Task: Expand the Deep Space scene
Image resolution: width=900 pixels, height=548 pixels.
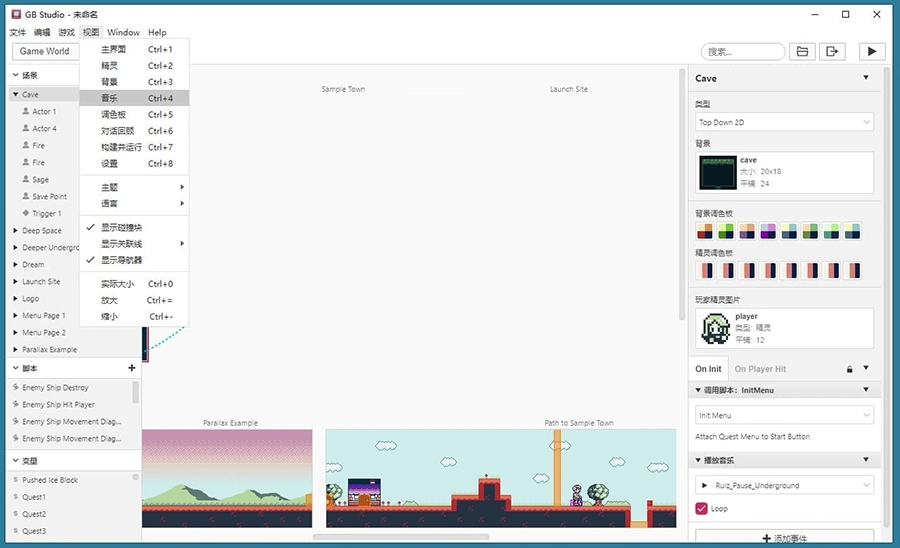Action: (15, 230)
